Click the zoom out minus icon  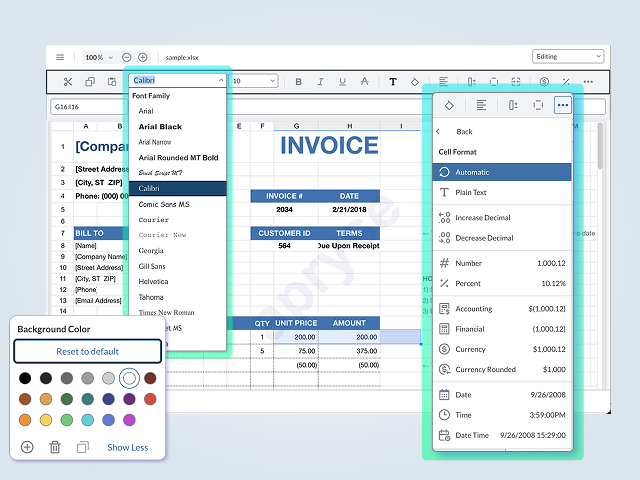(127, 57)
